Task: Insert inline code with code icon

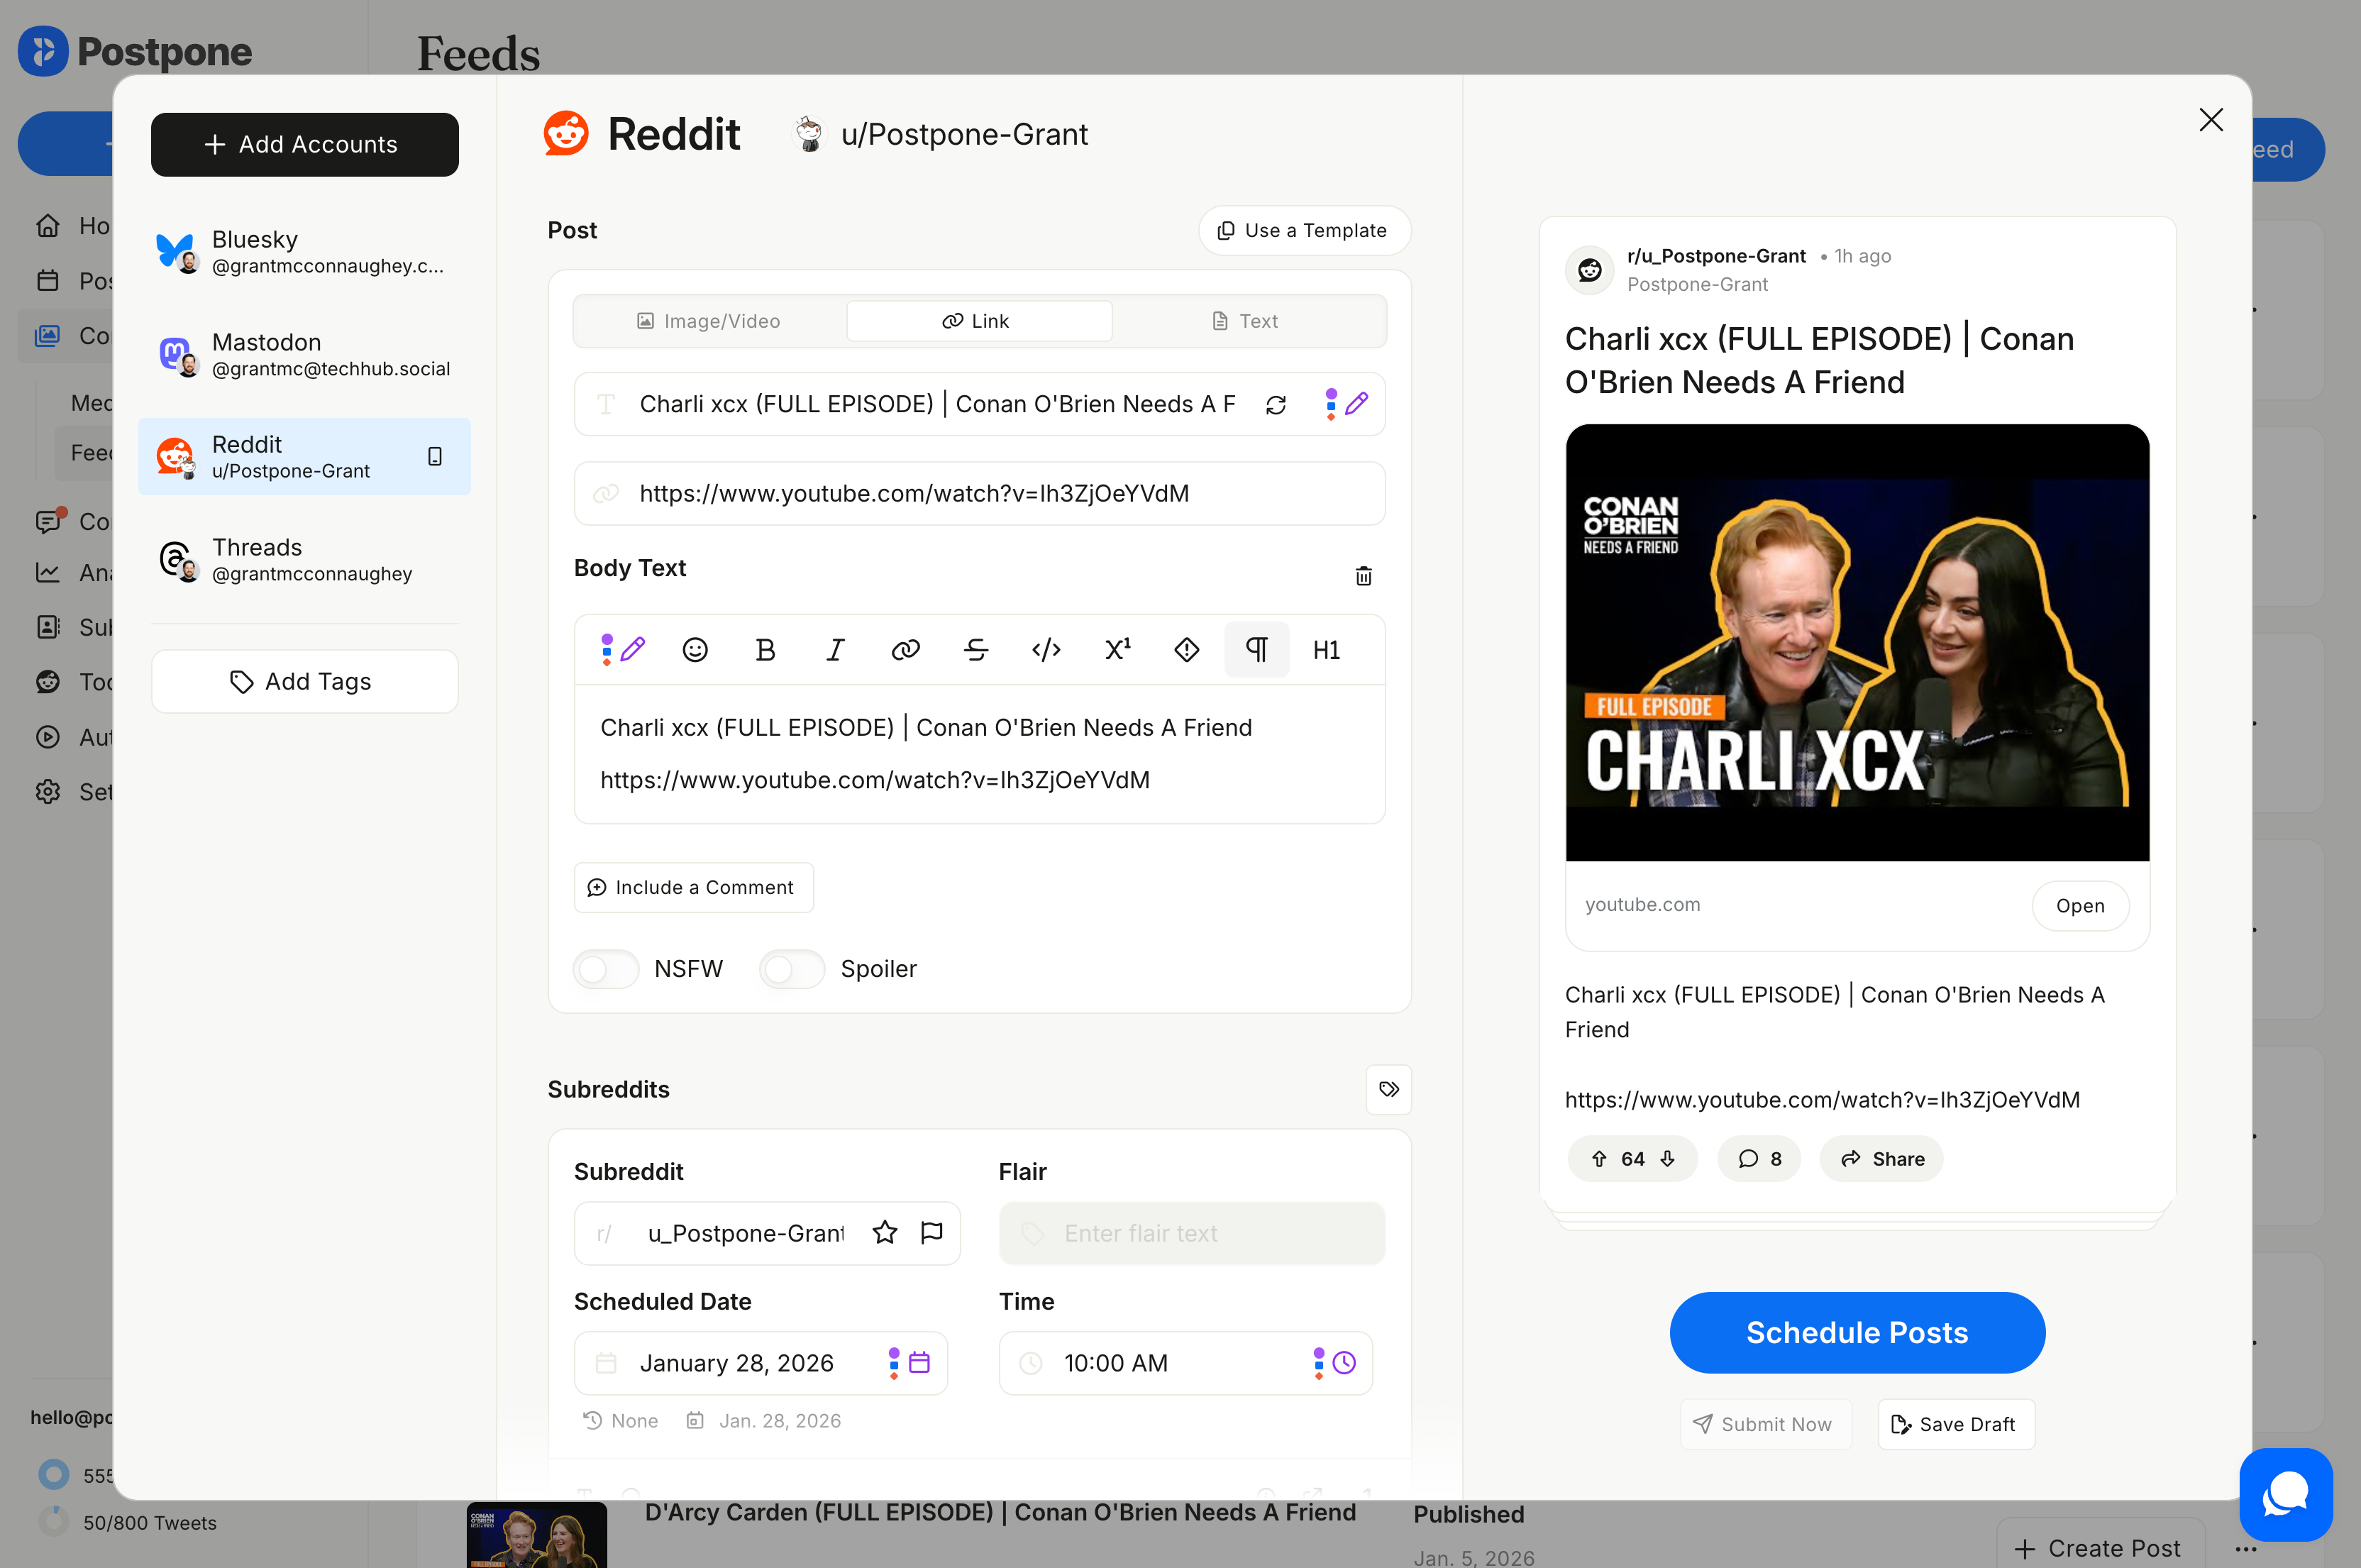Action: pyautogui.click(x=1046, y=650)
